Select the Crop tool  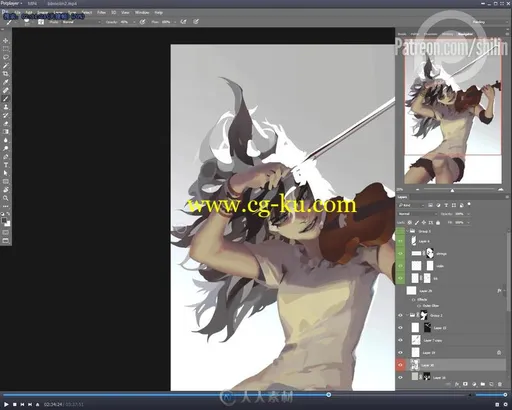pyautogui.click(x=6, y=74)
